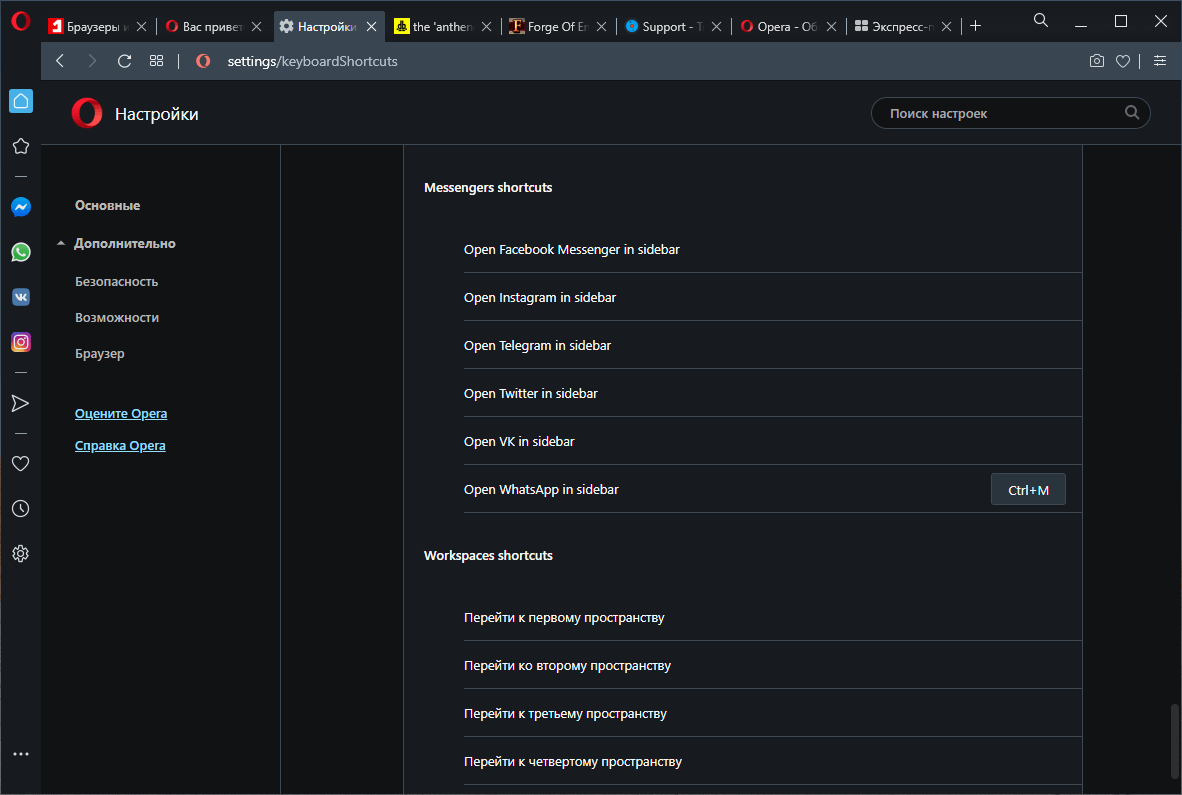Viewport: 1182px width, 795px height.
Task: Open Instagram icon in the sidebar
Action: click(x=21, y=342)
